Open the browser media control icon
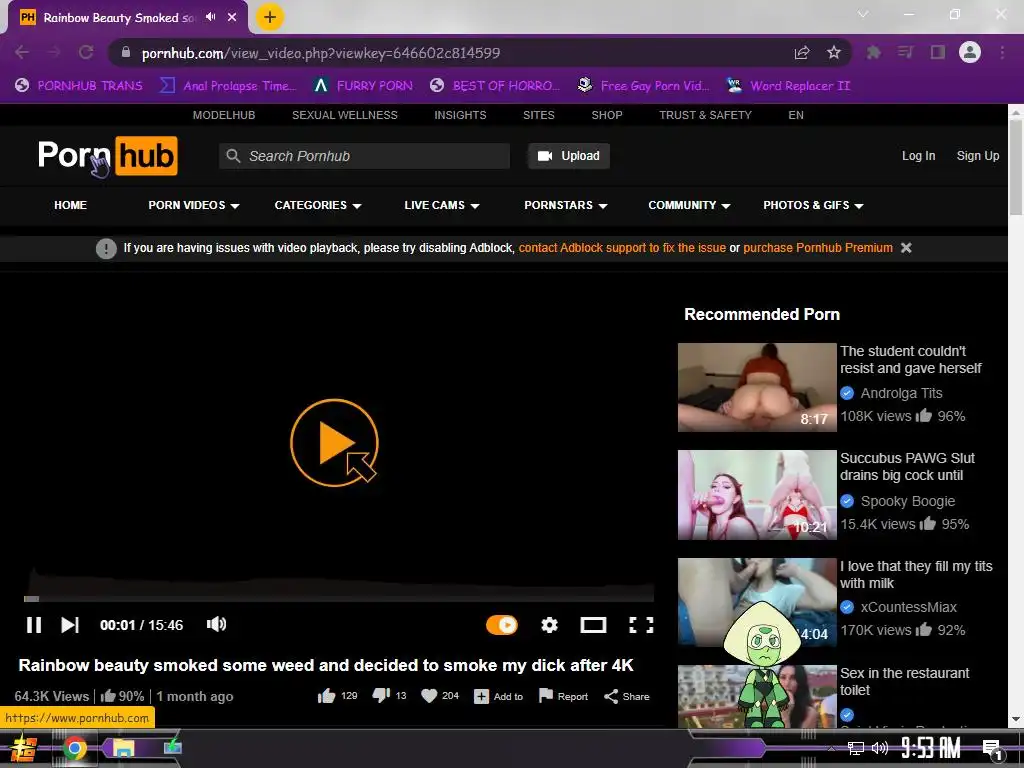Viewport: 1024px width, 768px height. [x=905, y=52]
